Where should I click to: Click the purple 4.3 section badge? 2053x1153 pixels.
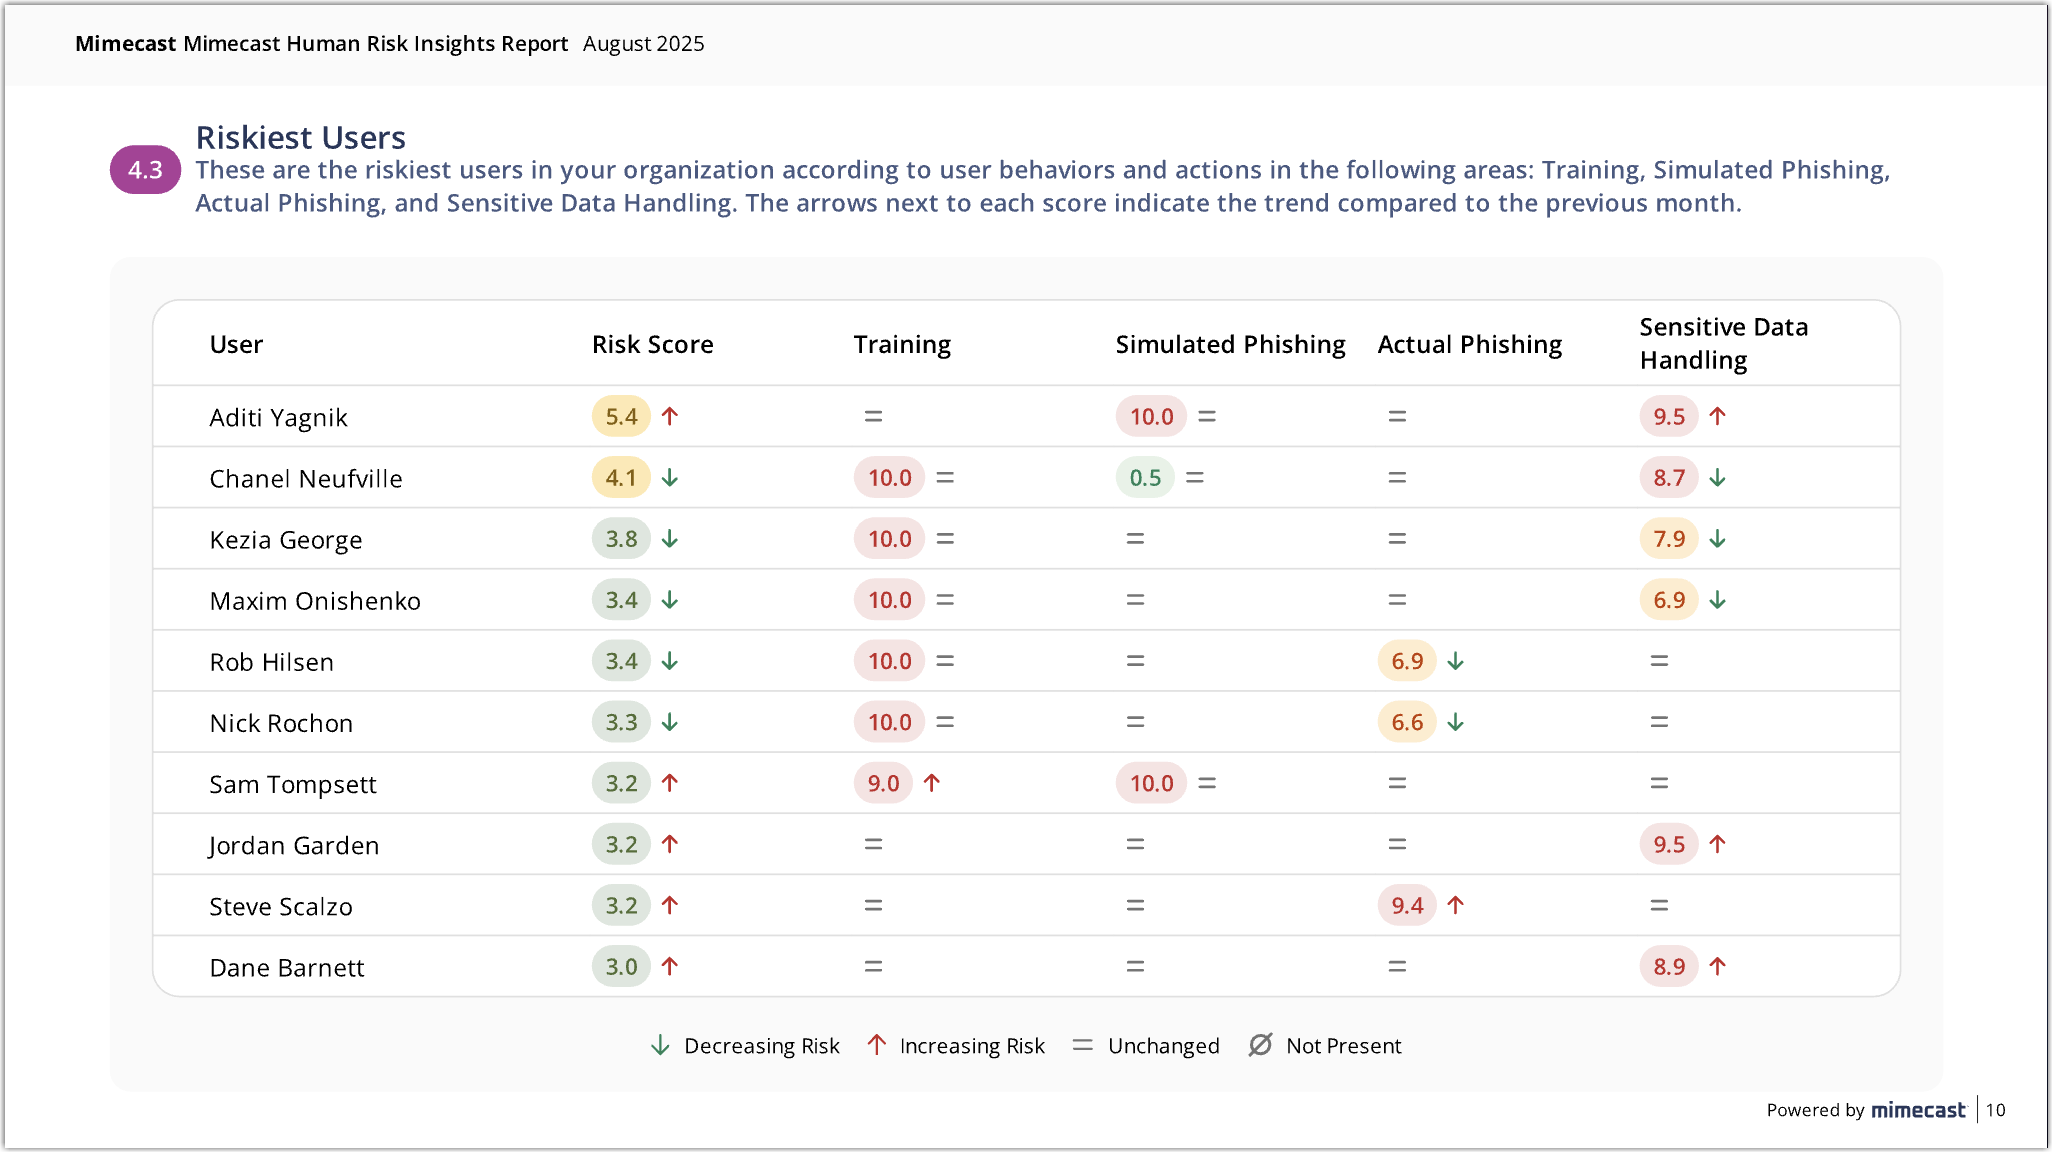point(145,170)
